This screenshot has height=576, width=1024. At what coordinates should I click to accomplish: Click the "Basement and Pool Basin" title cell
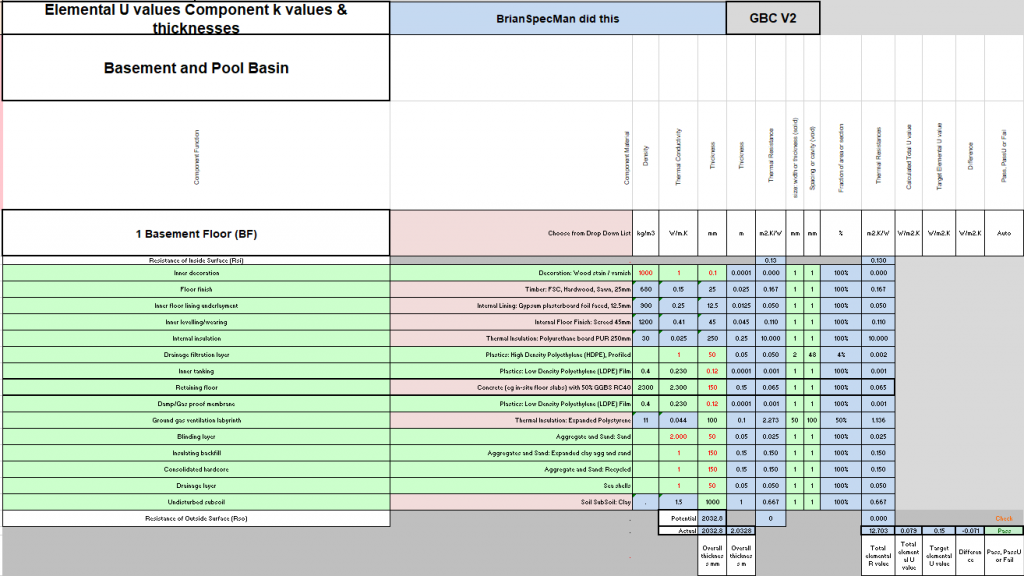pyautogui.click(x=196, y=68)
